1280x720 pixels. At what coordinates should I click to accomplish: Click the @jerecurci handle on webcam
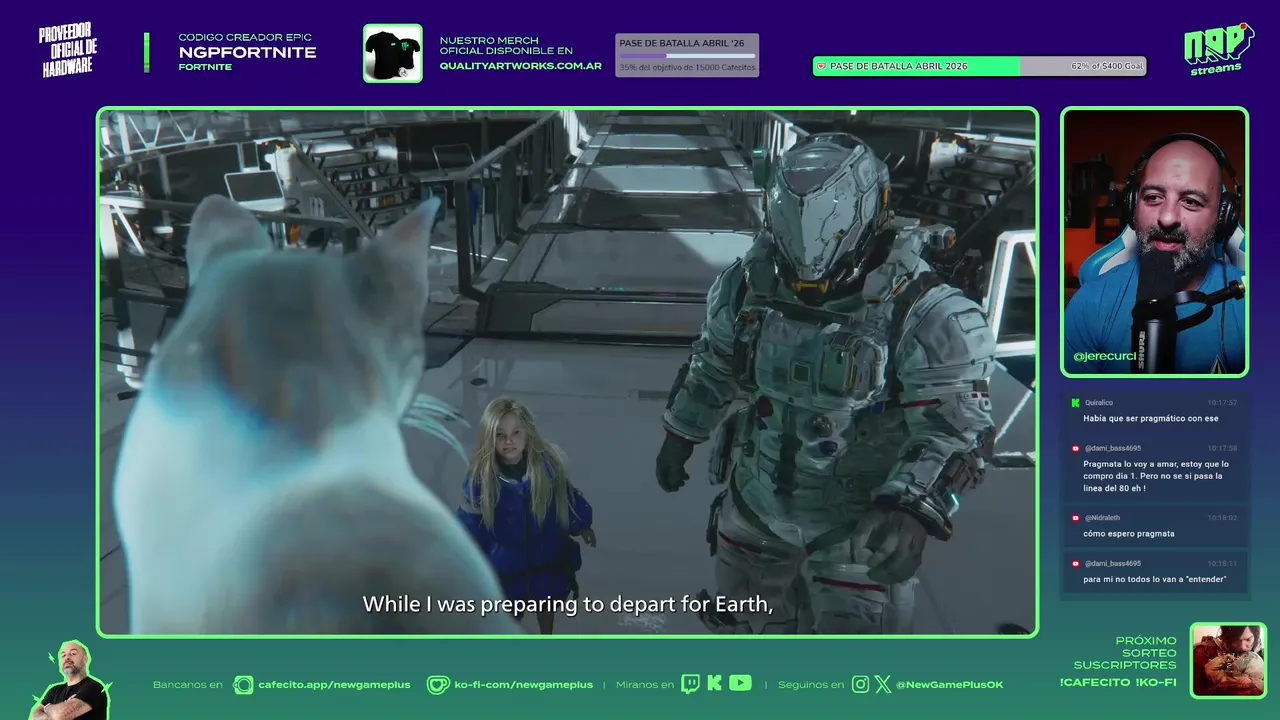[1107, 356]
